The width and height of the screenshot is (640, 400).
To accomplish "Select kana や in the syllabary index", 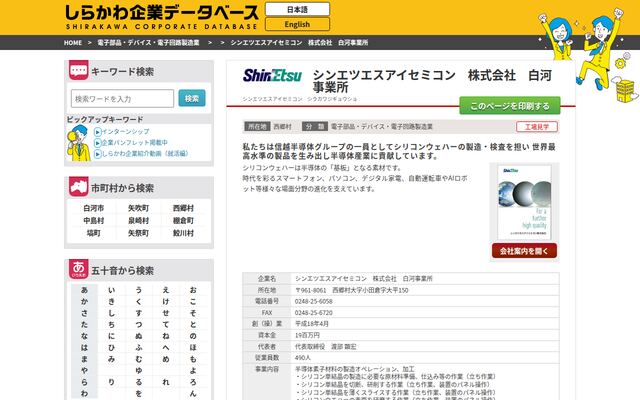I will (84, 371).
